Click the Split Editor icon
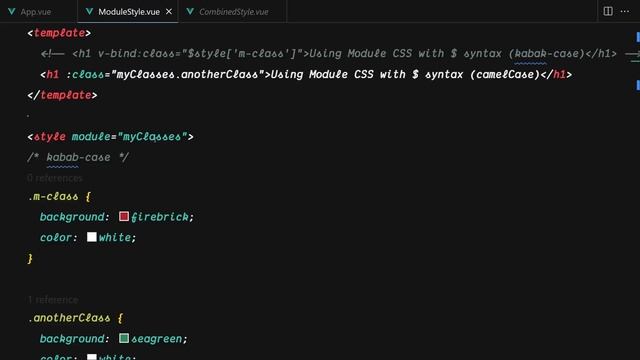Viewport: 640px width, 360px height. [608, 11]
